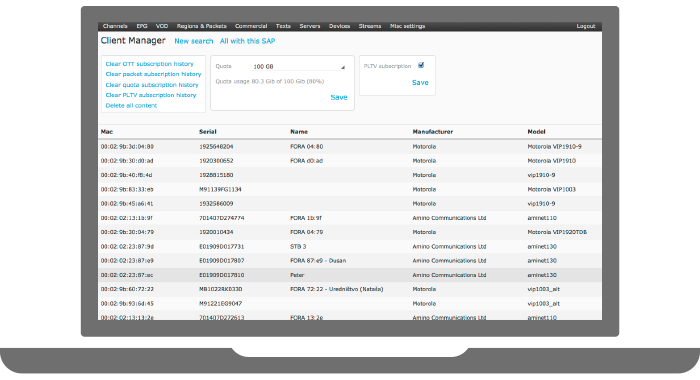700x380 pixels.
Task: Open the Channels menu
Action: tap(115, 26)
